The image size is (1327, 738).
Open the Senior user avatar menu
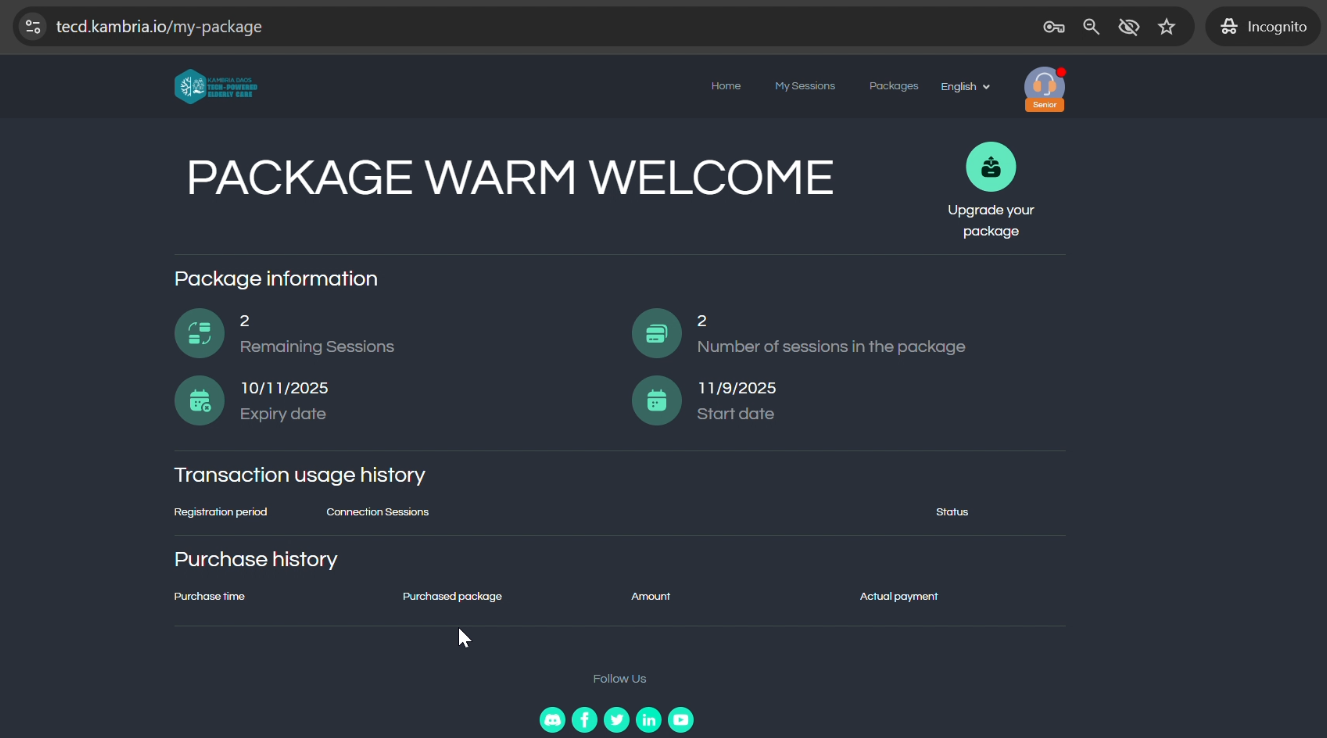[x=1044, y=88]
